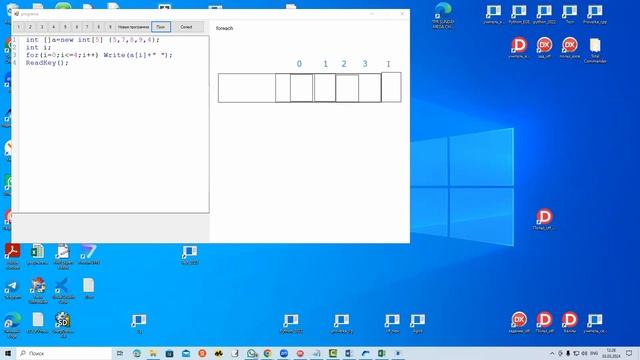Screen dimensions: 640x360
Task: Open Google Chrome from the taskbar
Action: pyautogui.click(x=267, y=353)
